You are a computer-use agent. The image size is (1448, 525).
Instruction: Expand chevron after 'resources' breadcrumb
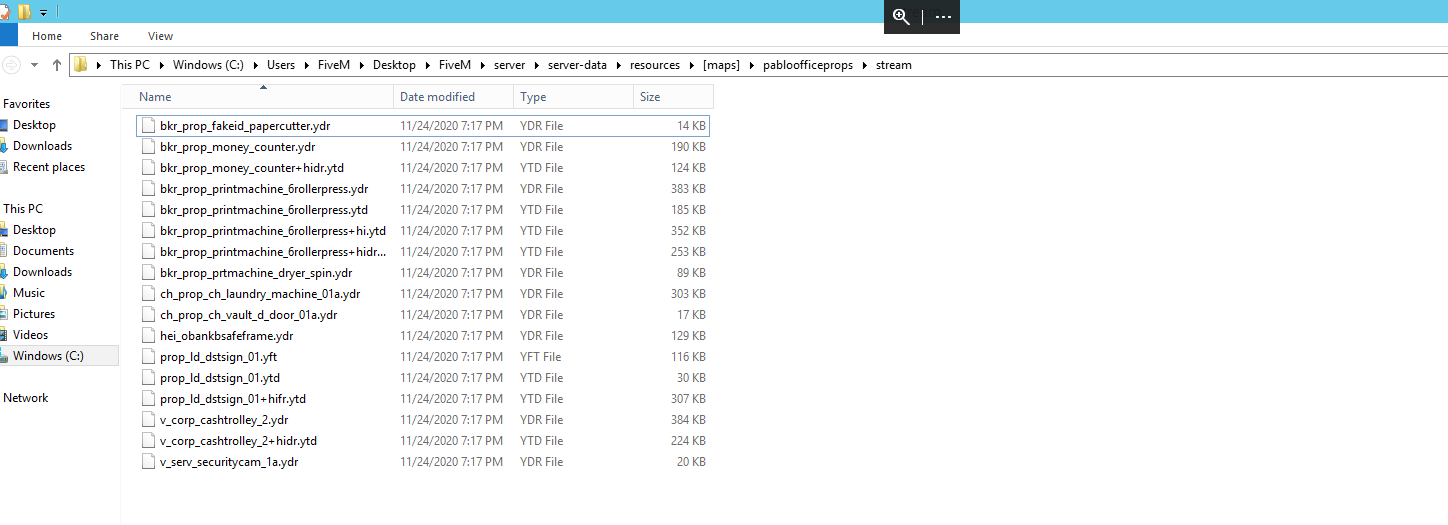[x=692, y=65]
